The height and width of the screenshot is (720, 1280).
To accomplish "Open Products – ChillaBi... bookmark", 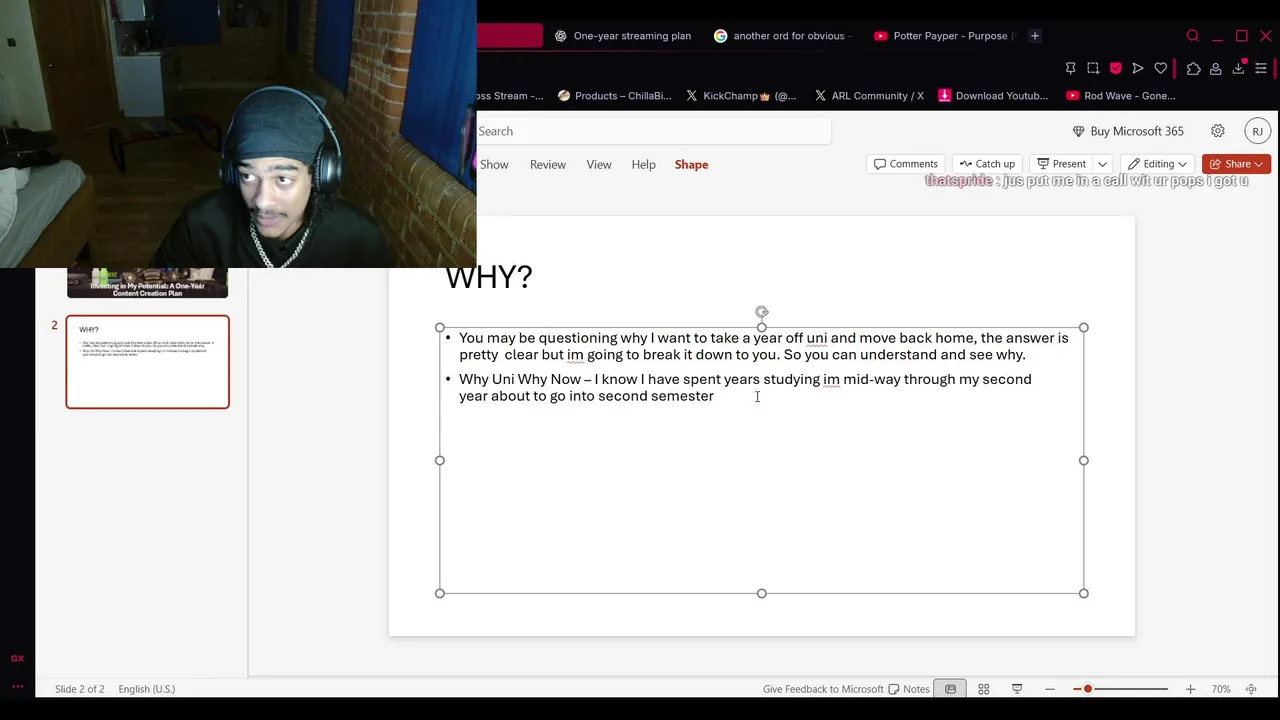I will (615, 96).
